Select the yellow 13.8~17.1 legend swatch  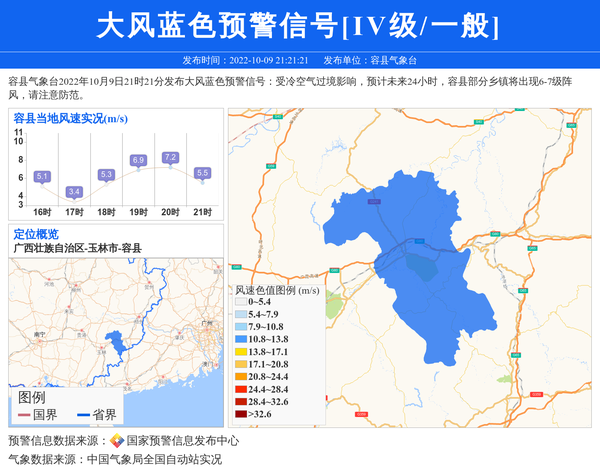tap(240, 352)
